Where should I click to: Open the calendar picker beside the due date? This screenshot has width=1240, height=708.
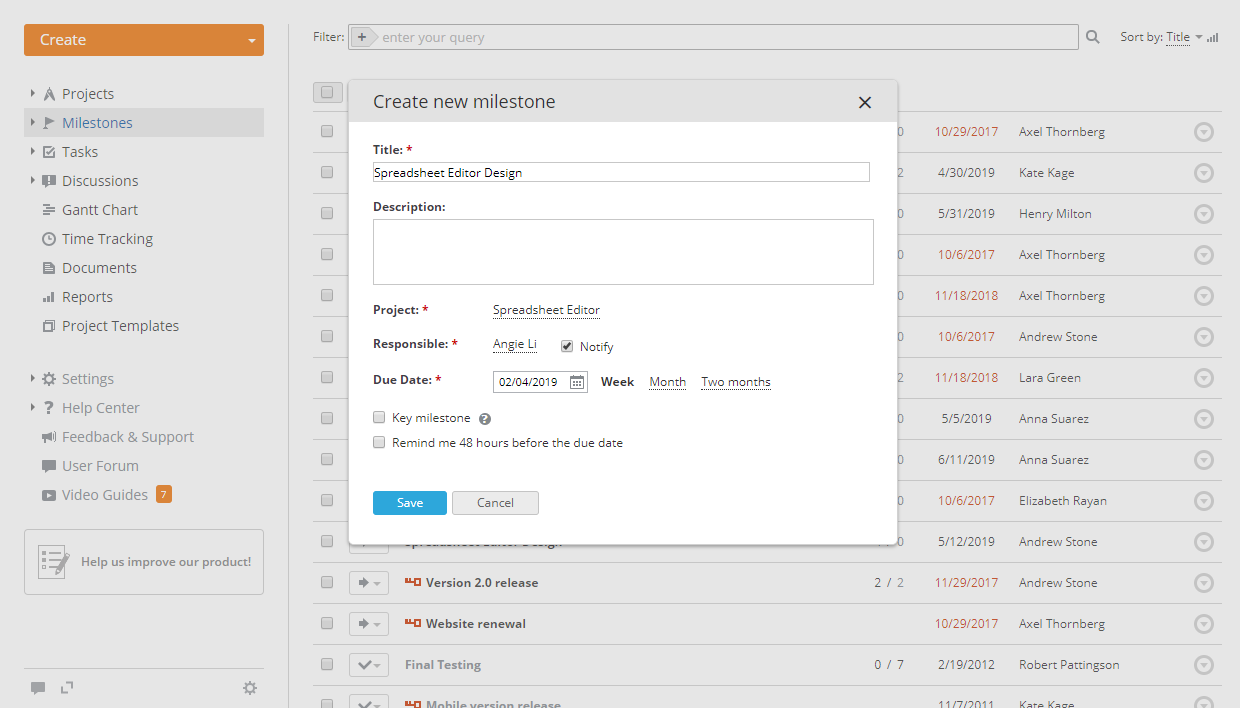[577, 381]
